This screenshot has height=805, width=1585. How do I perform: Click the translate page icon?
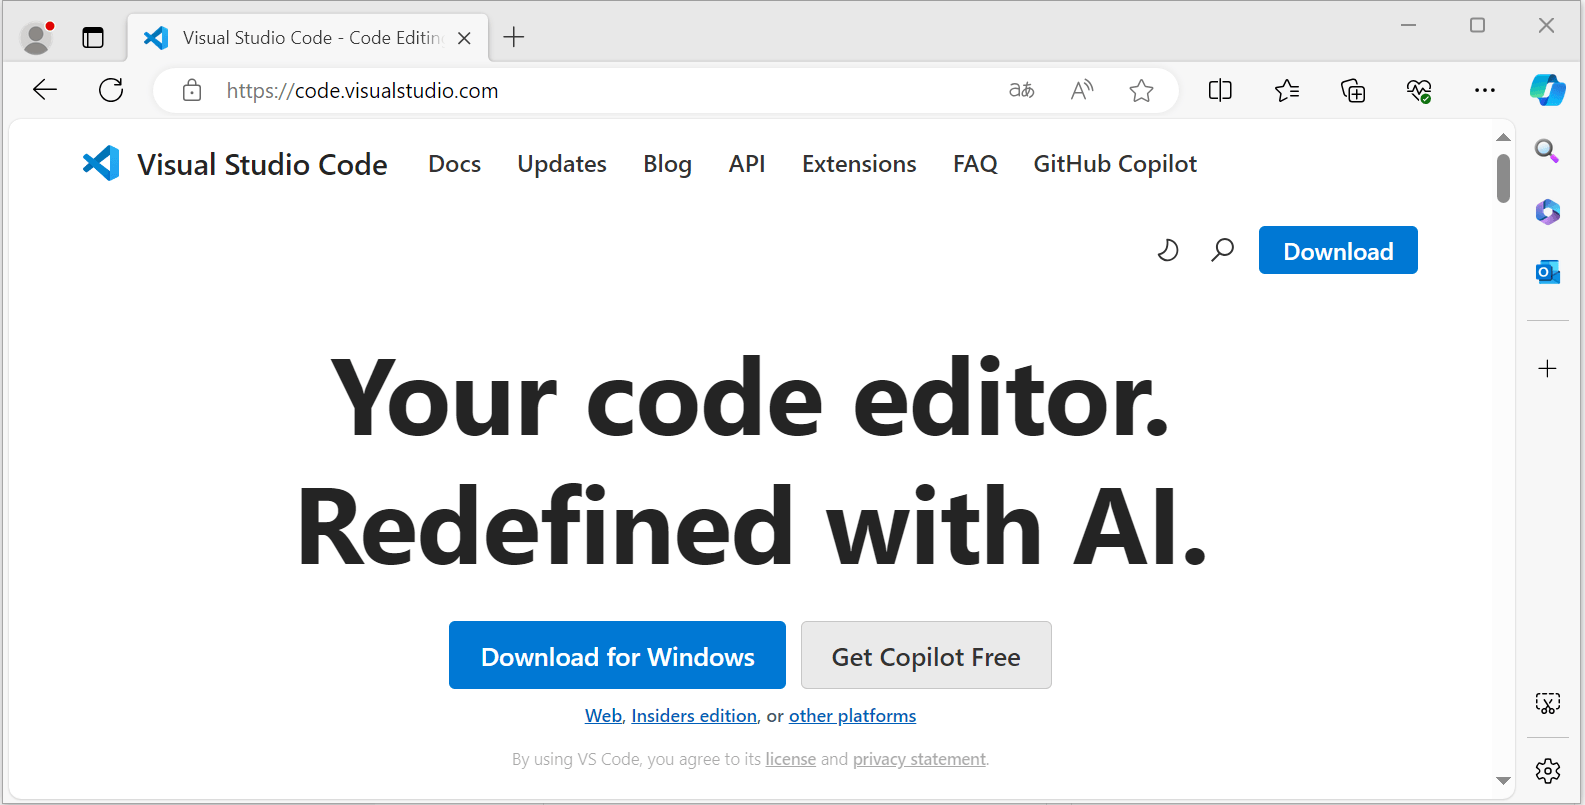pyautogui.click(x=1021, y=91)
